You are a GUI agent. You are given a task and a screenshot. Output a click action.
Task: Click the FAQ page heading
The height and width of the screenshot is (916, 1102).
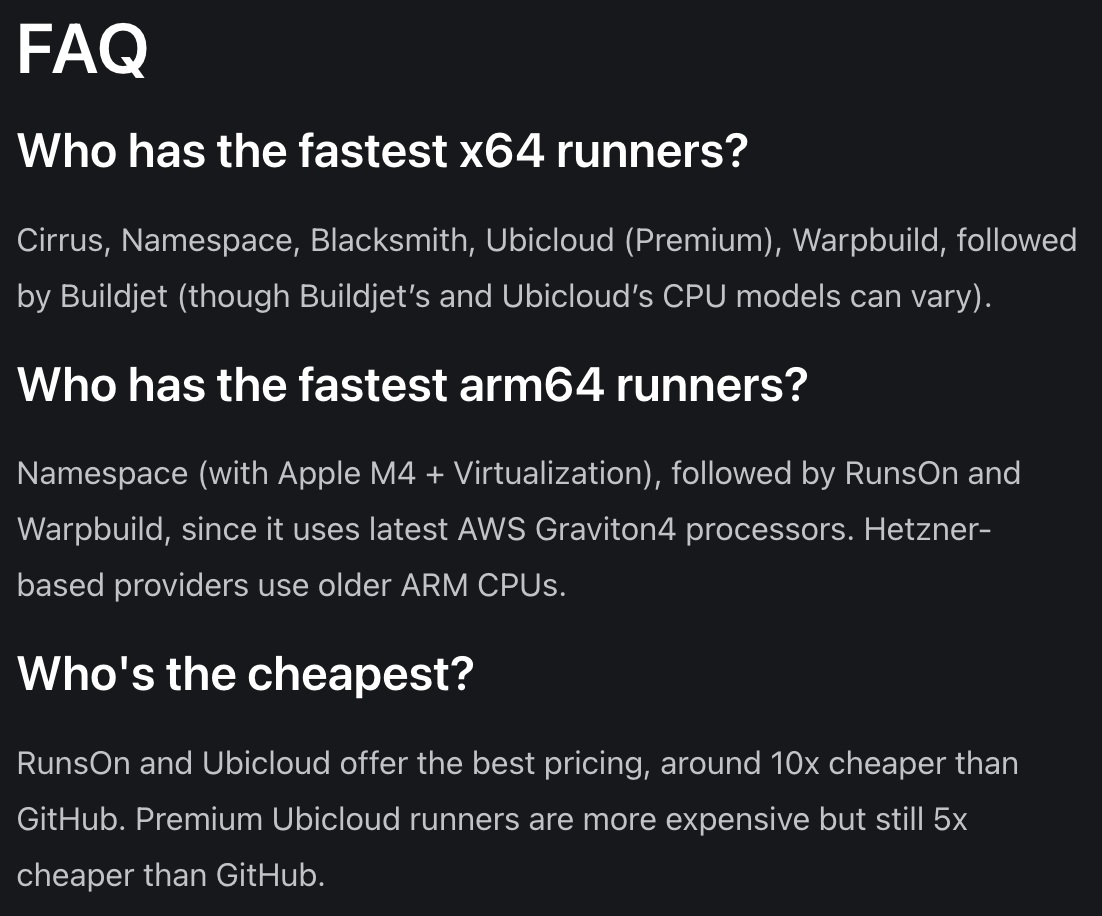pyautogui.click(x=82, y=49)
